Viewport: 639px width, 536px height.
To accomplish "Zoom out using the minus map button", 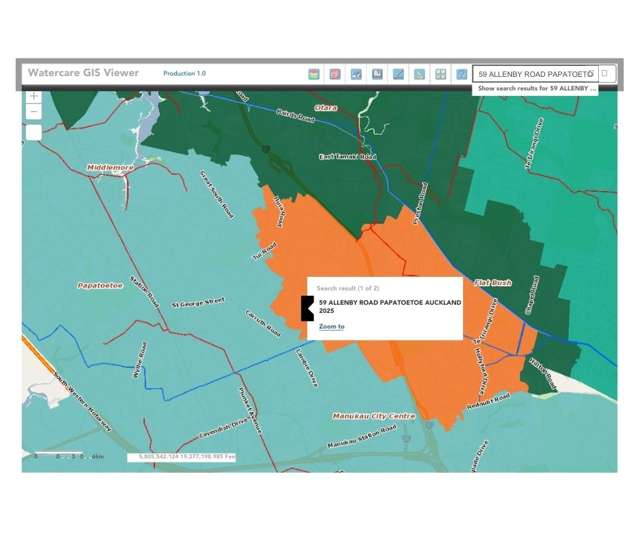I will 34,112.
